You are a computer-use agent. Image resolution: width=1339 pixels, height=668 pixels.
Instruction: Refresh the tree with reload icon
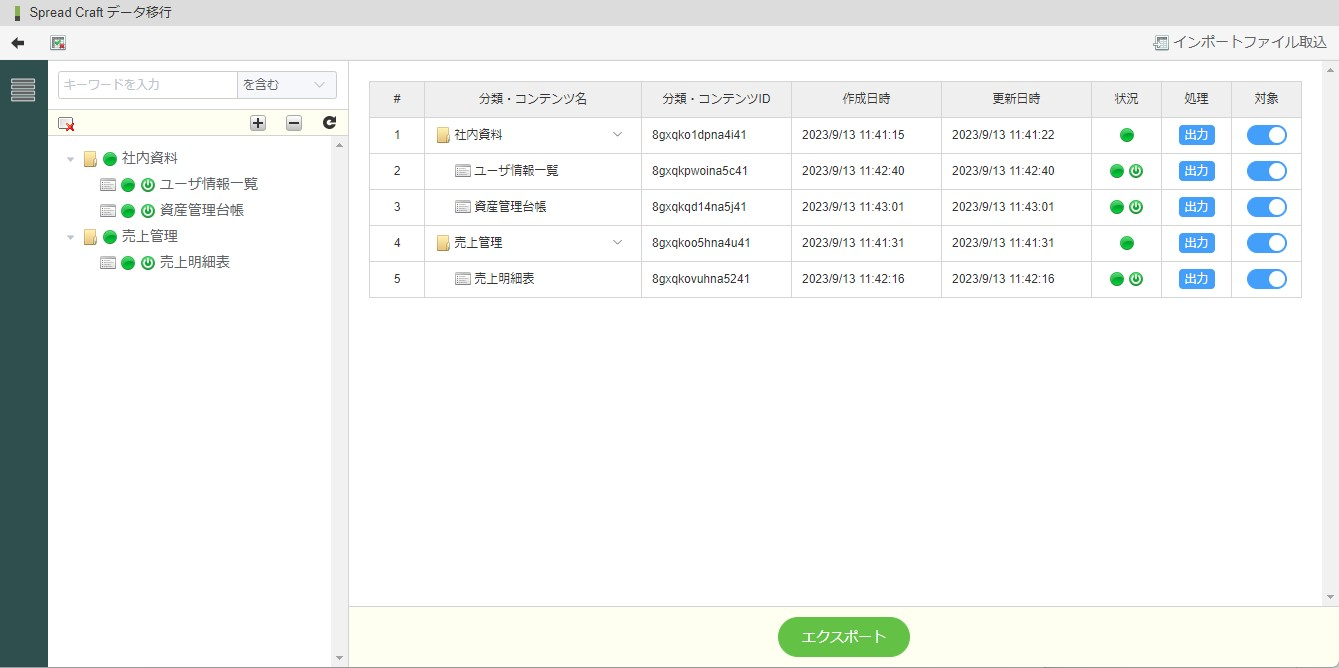(x=329, y=123)
